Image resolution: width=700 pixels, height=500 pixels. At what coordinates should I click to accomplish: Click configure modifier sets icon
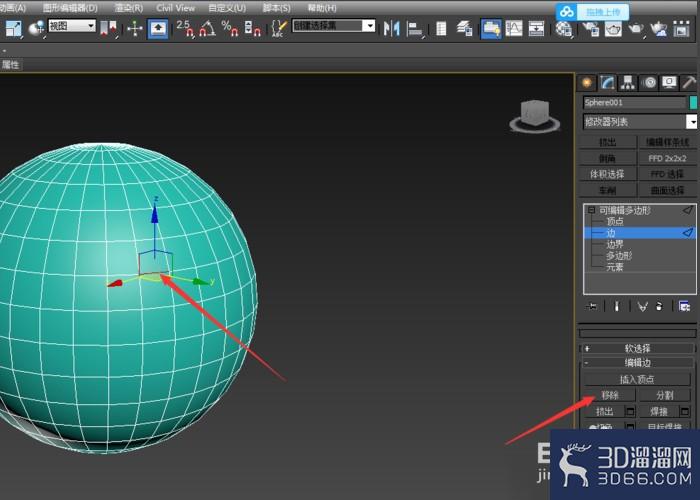click(x=684, y=306)
